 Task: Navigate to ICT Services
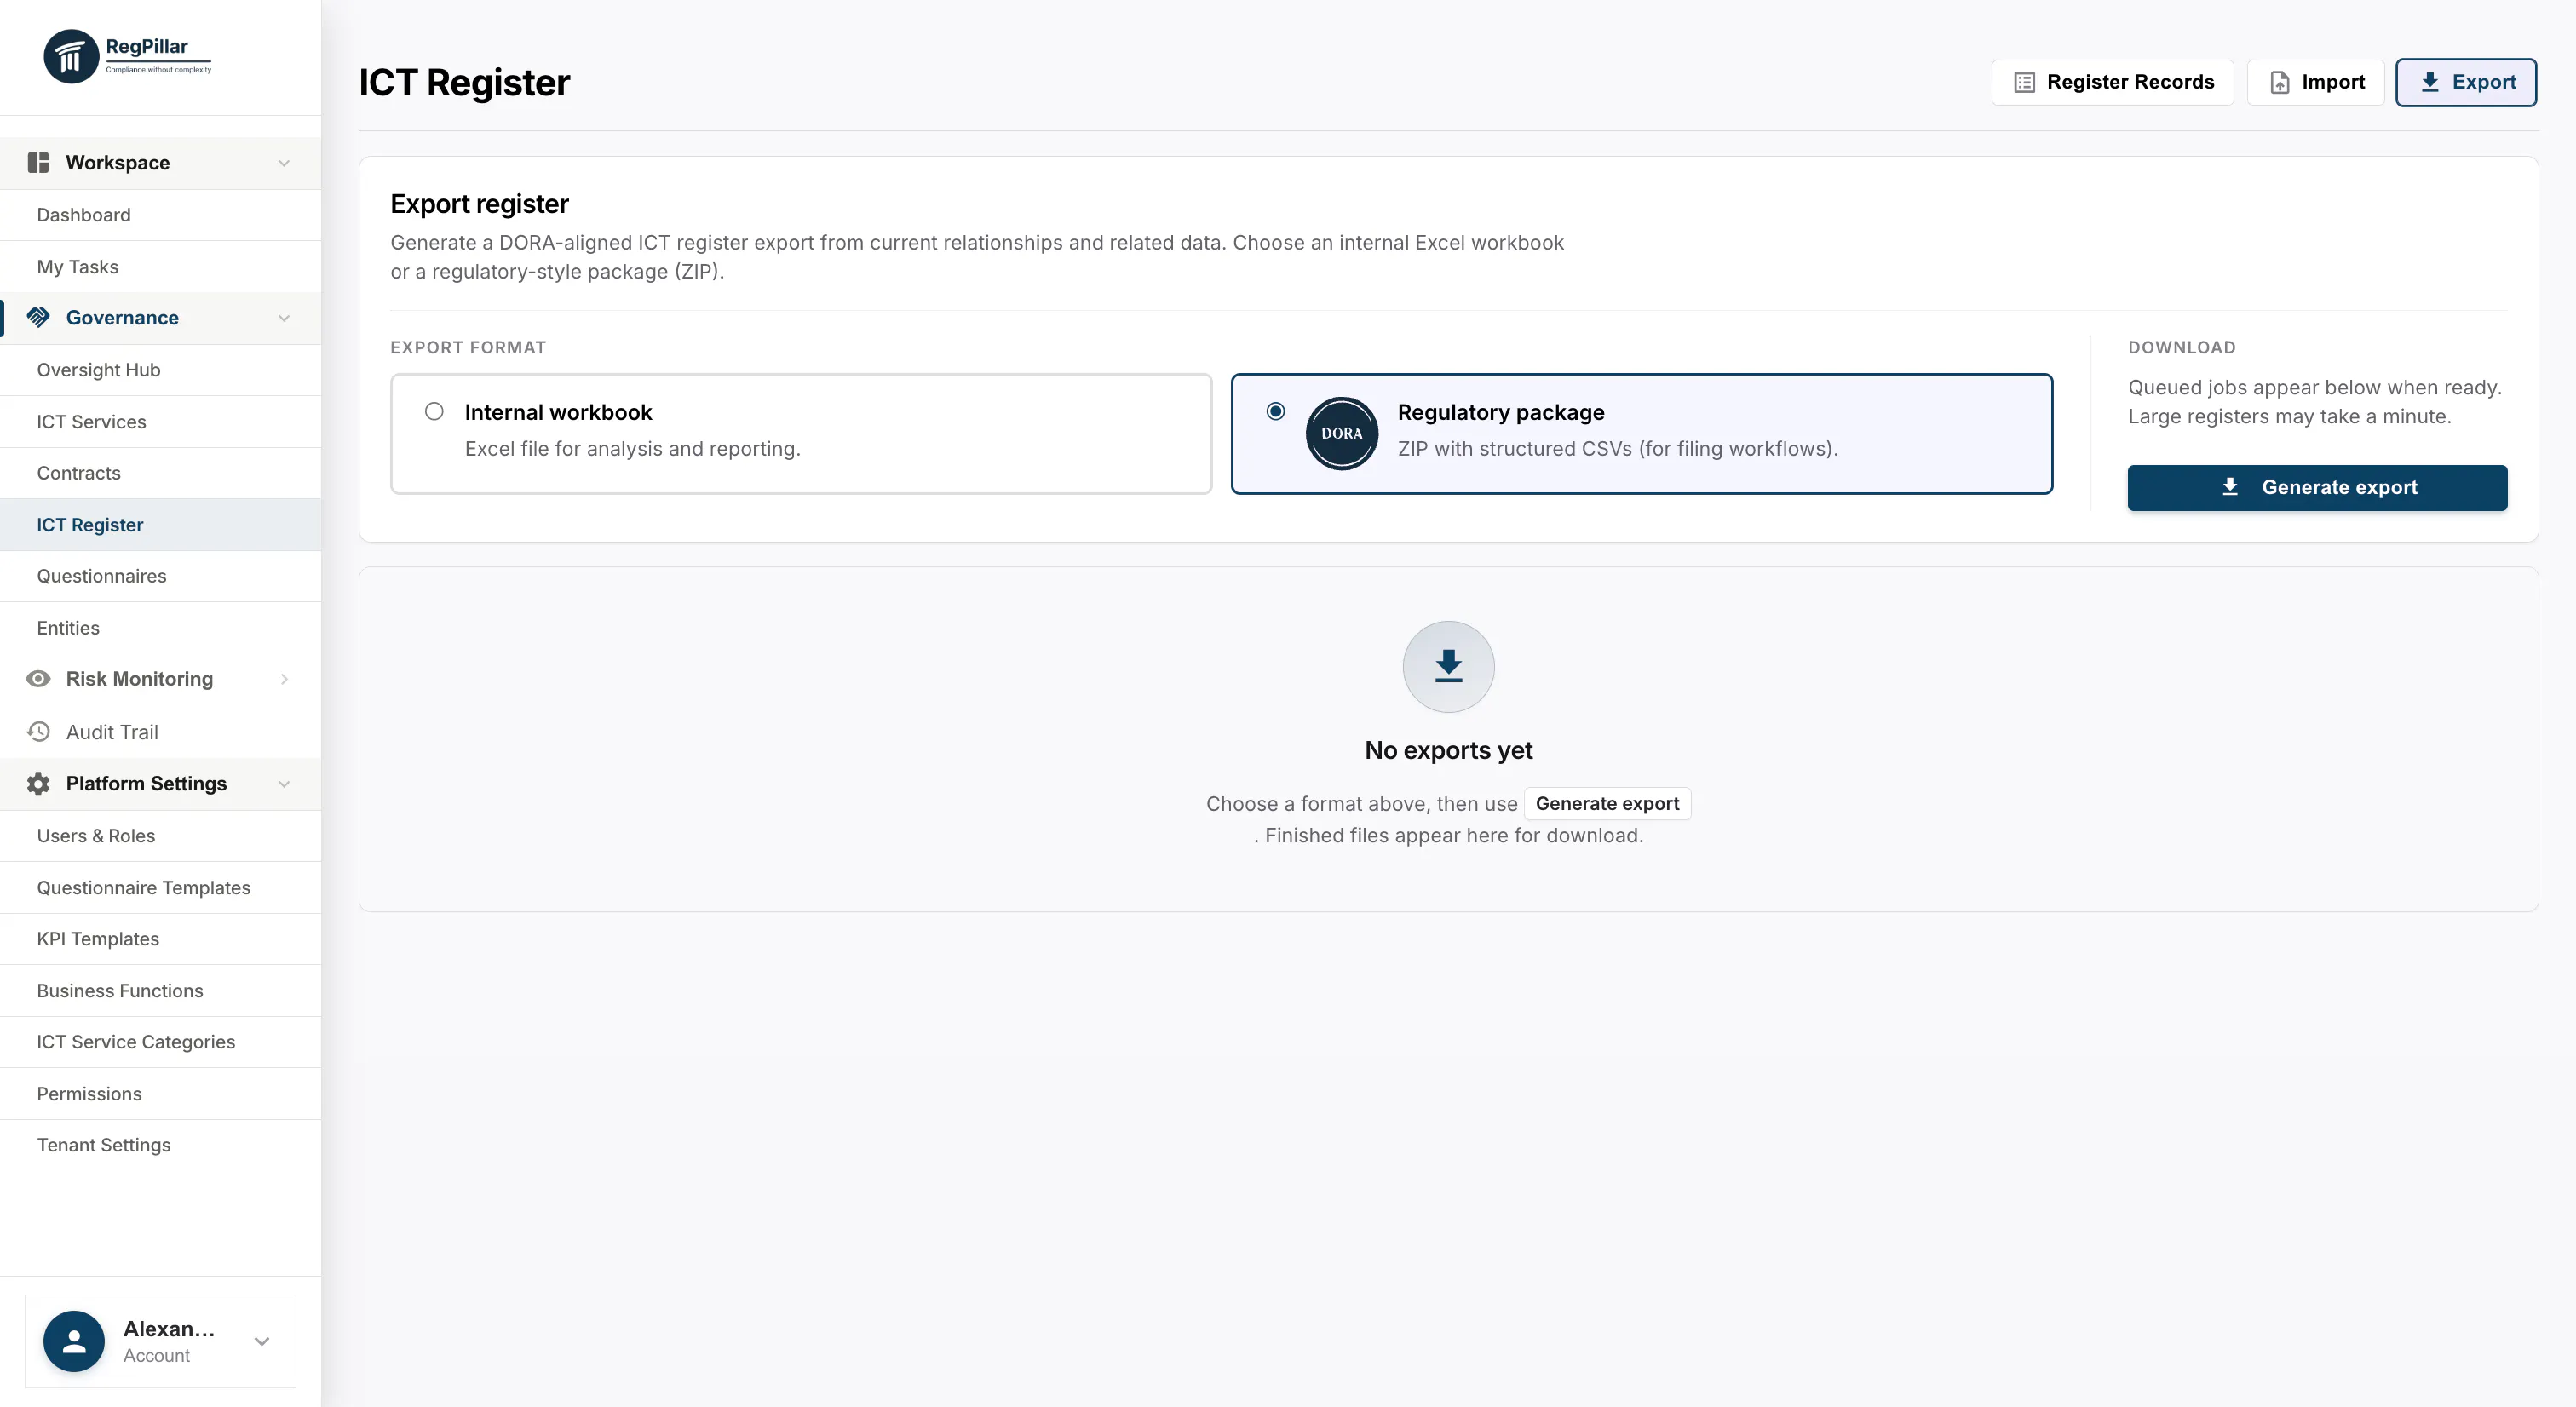(161, 422)
